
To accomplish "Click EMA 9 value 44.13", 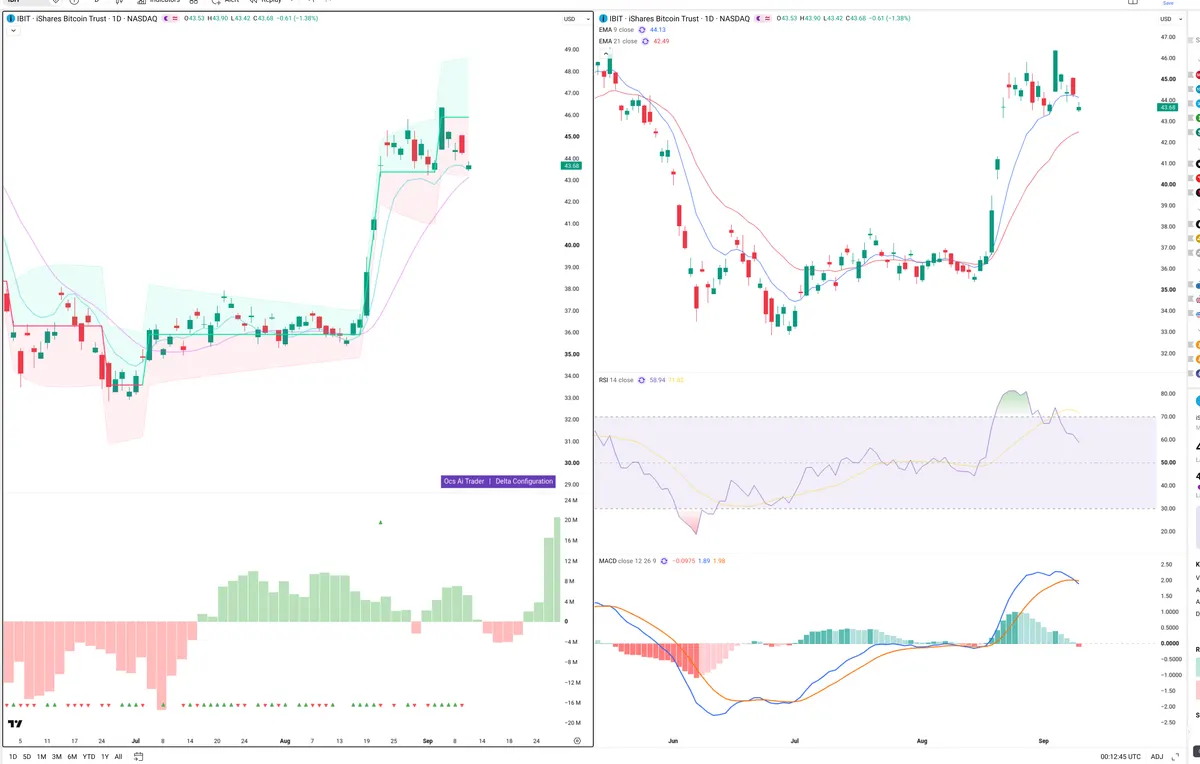I will coord(658,30).
